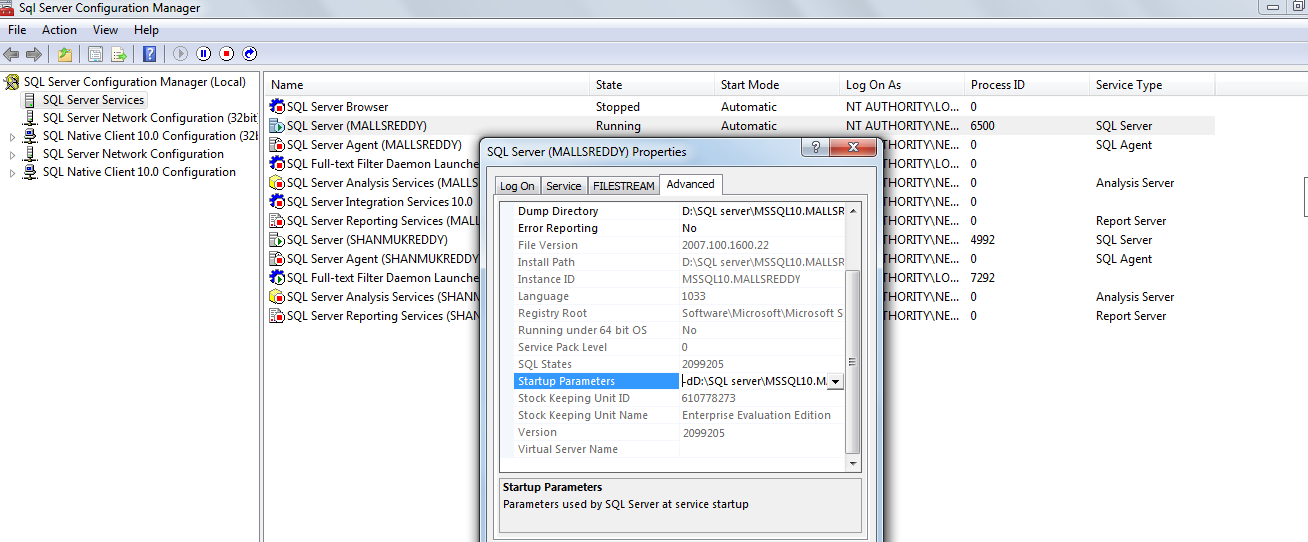
Task: Click the Pause Service toolbar icon
Action: tap(204, 54)
